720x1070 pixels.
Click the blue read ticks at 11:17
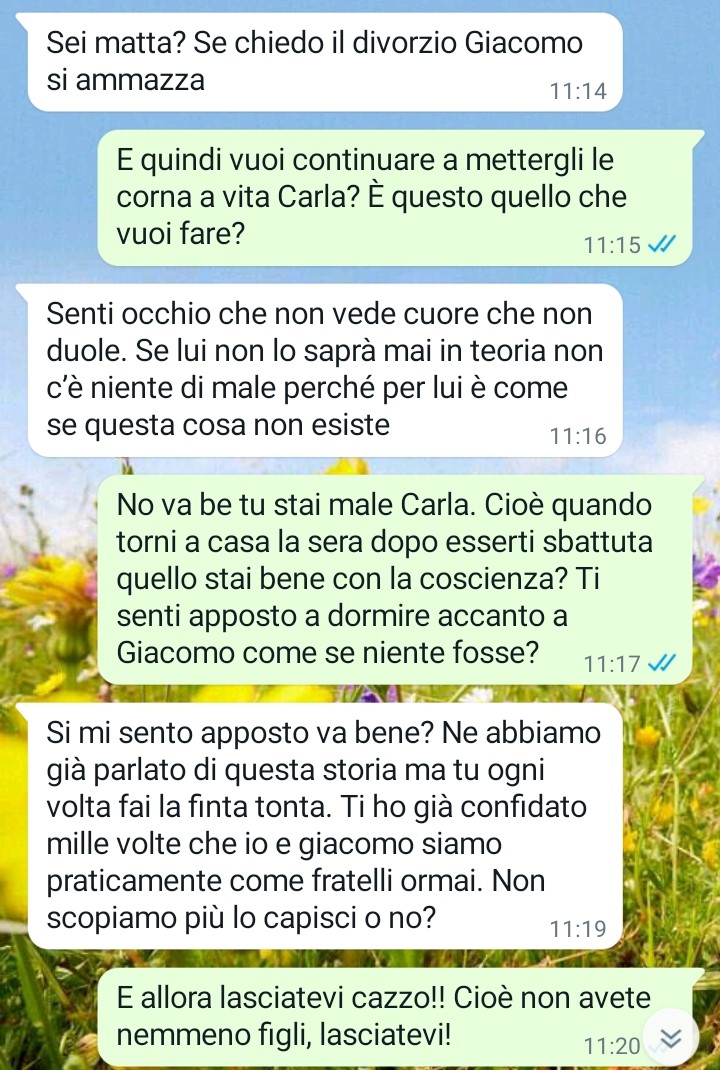pos(661,663)
